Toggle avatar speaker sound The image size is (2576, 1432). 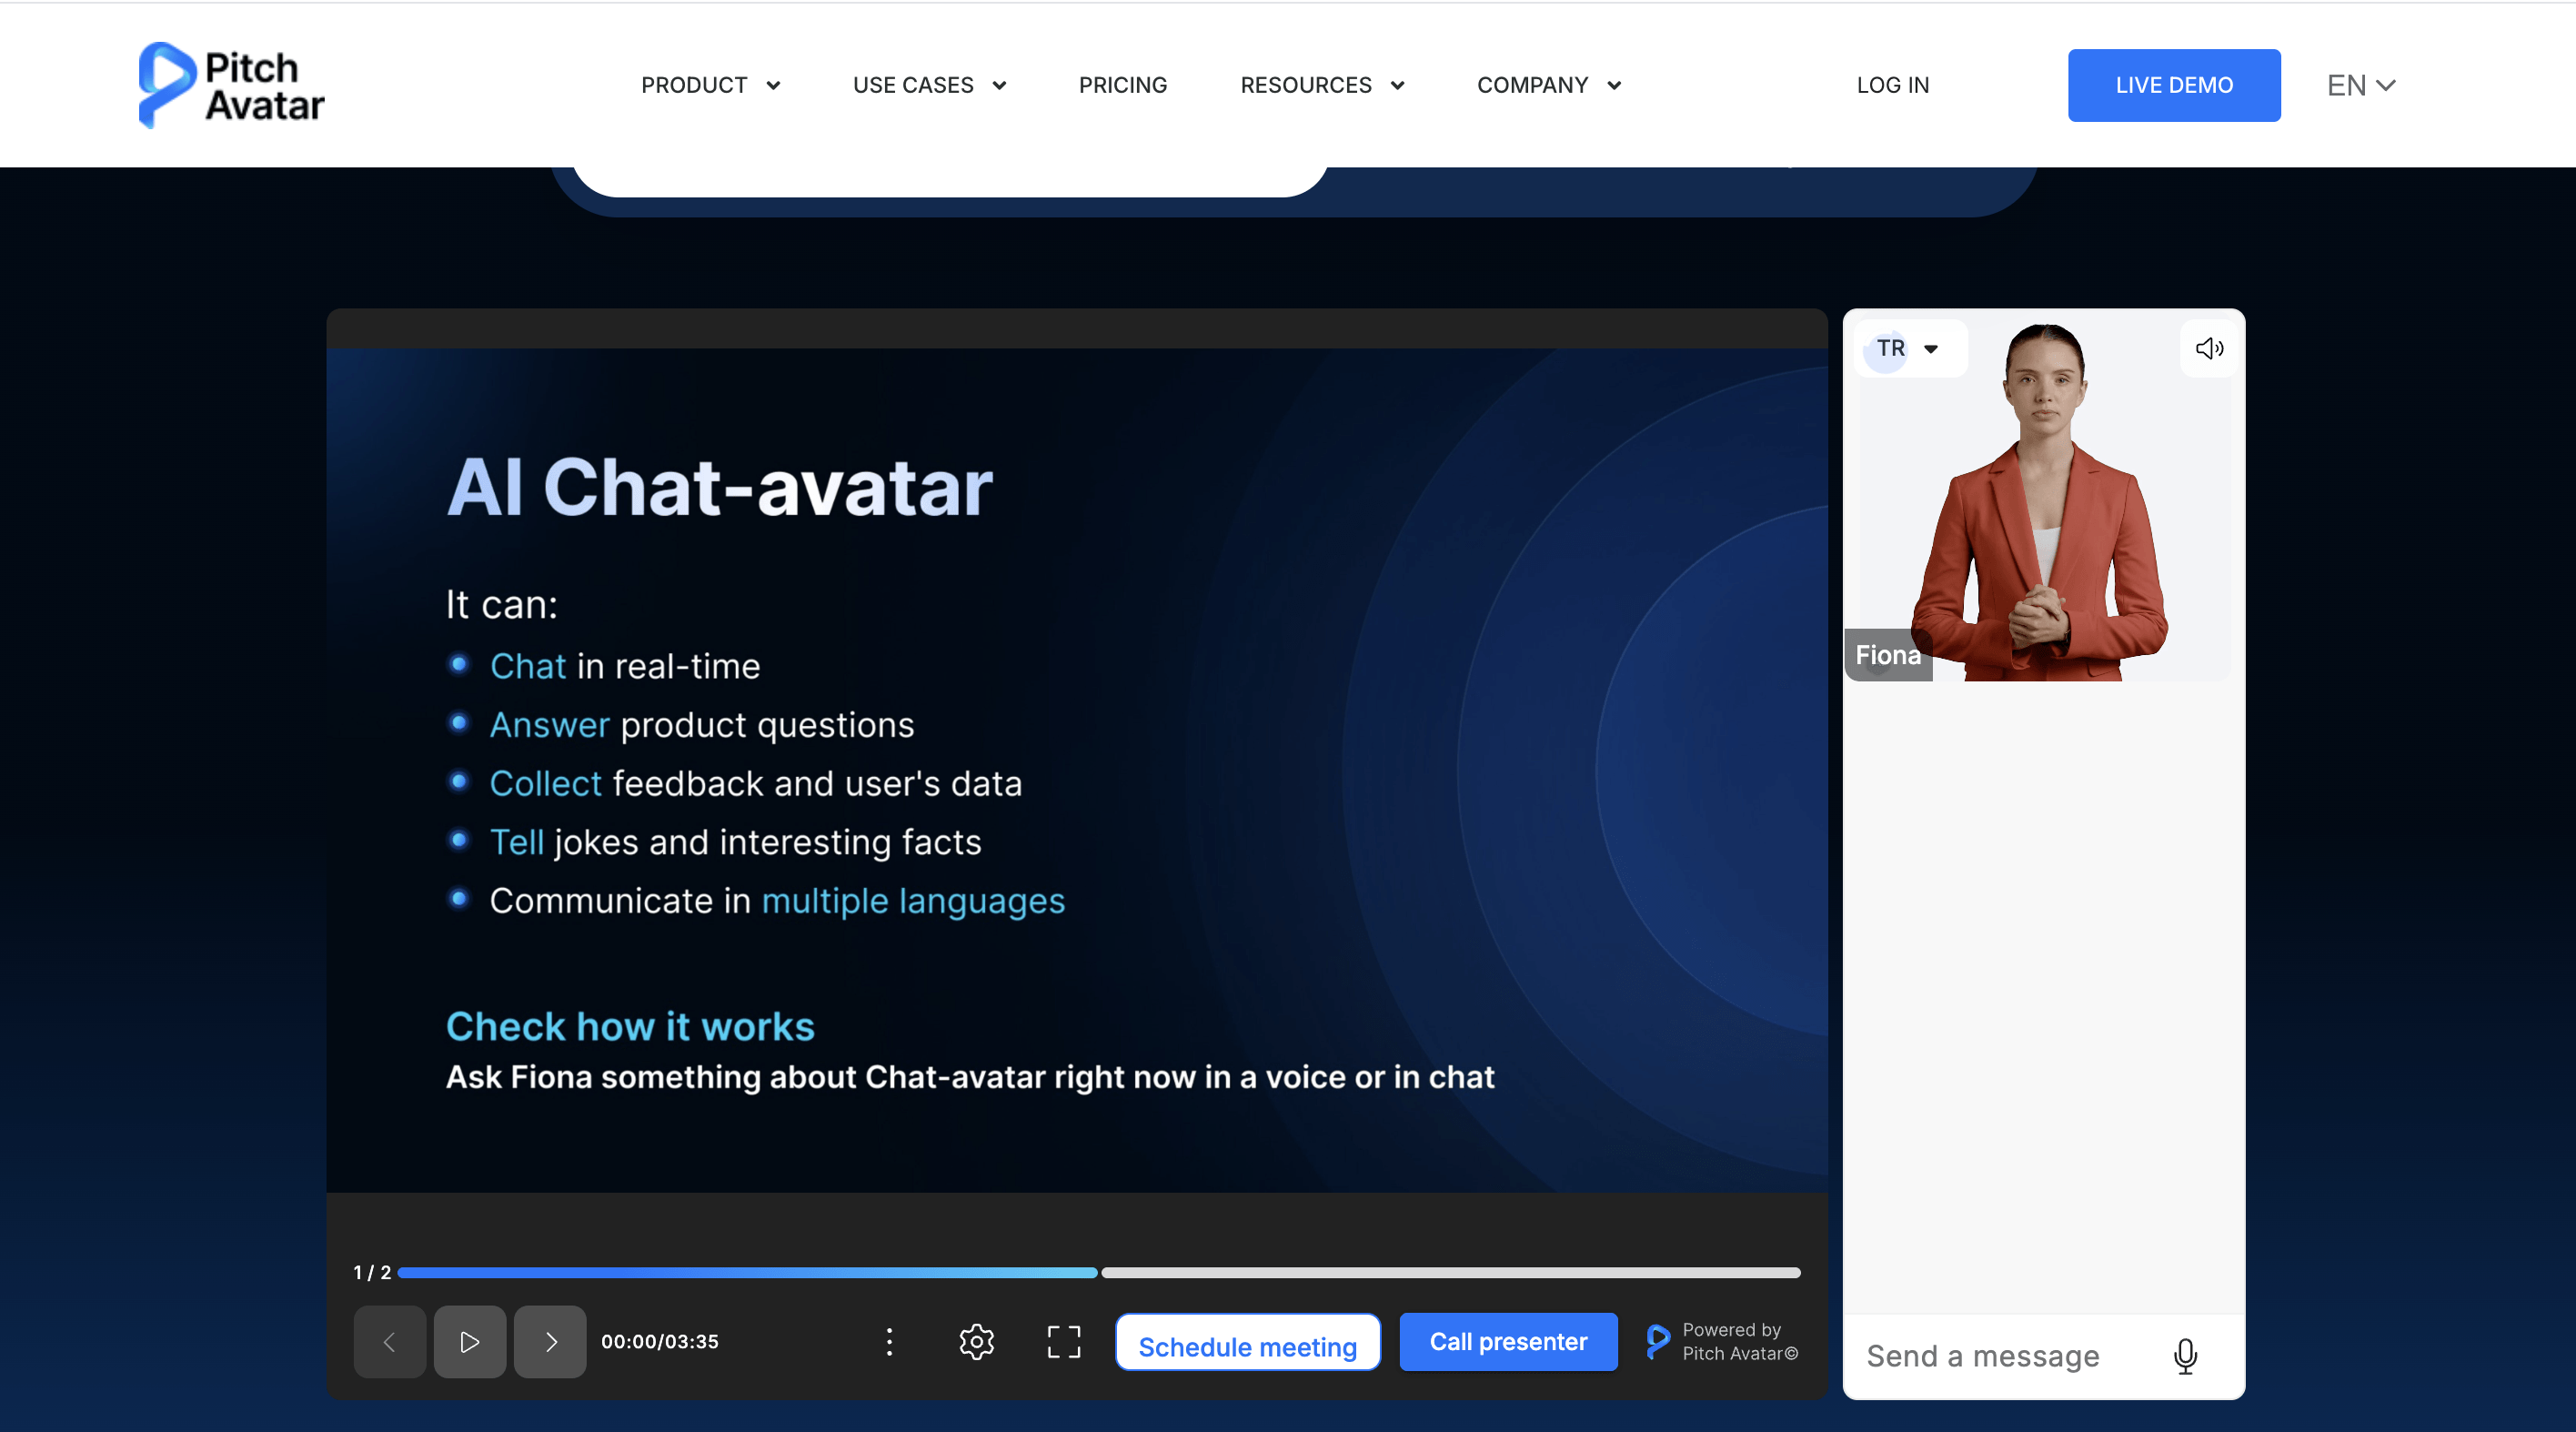pyautogui.click(x=2208, y=348)
